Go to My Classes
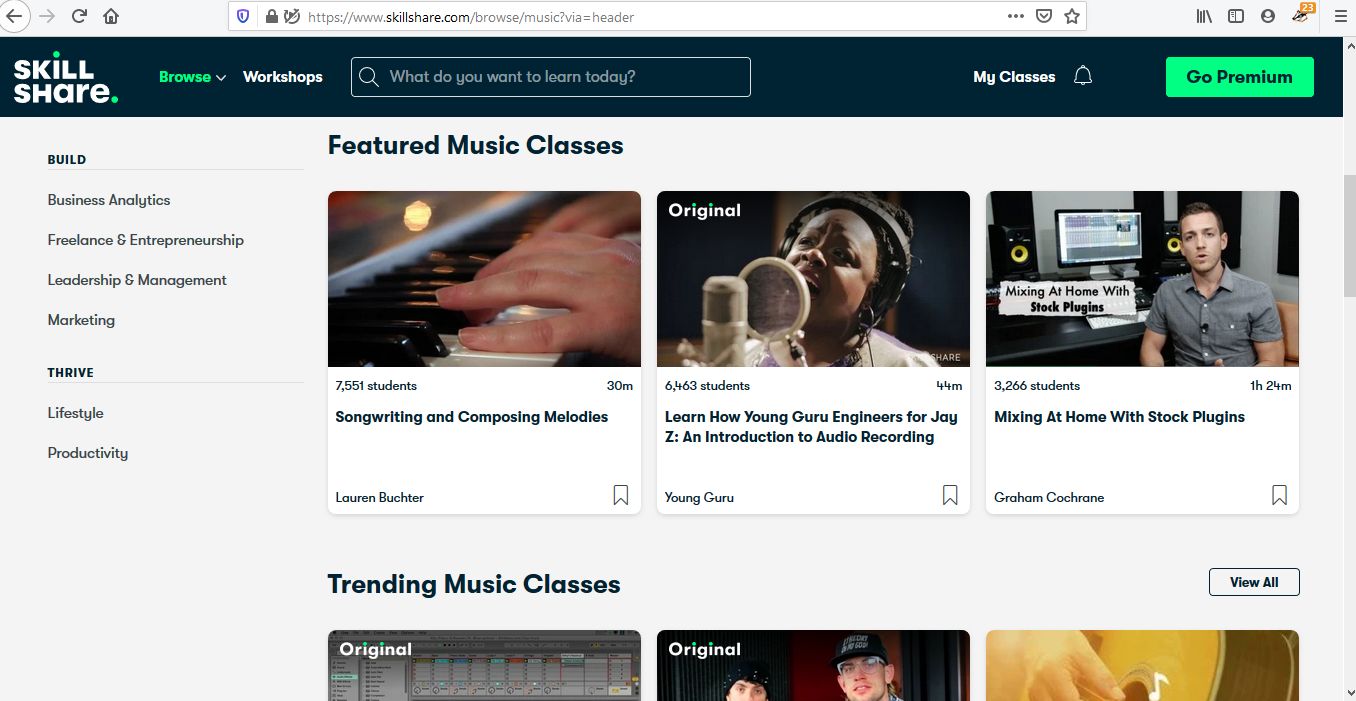The width and height of the screenshot is (1356, 701). coord(1014,77)
